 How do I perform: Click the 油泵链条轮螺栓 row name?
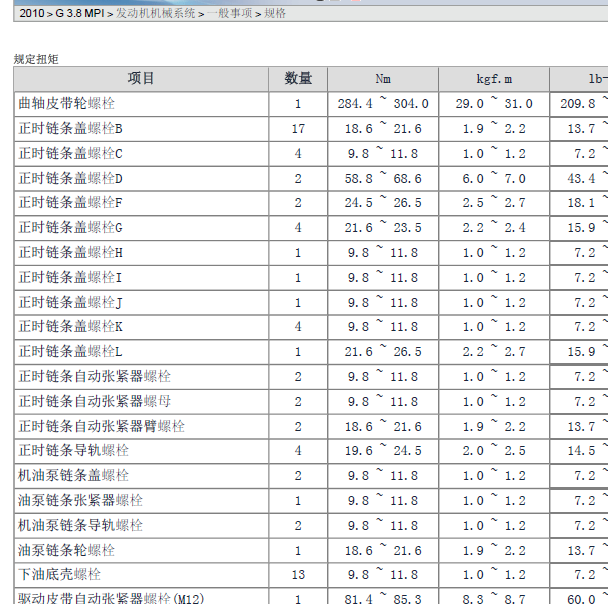pyautogui.click(x=66, y=551)
